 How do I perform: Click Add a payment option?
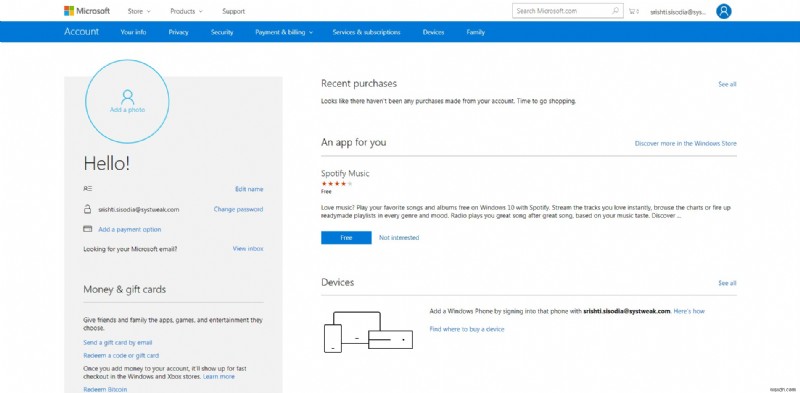coord(130,230)
